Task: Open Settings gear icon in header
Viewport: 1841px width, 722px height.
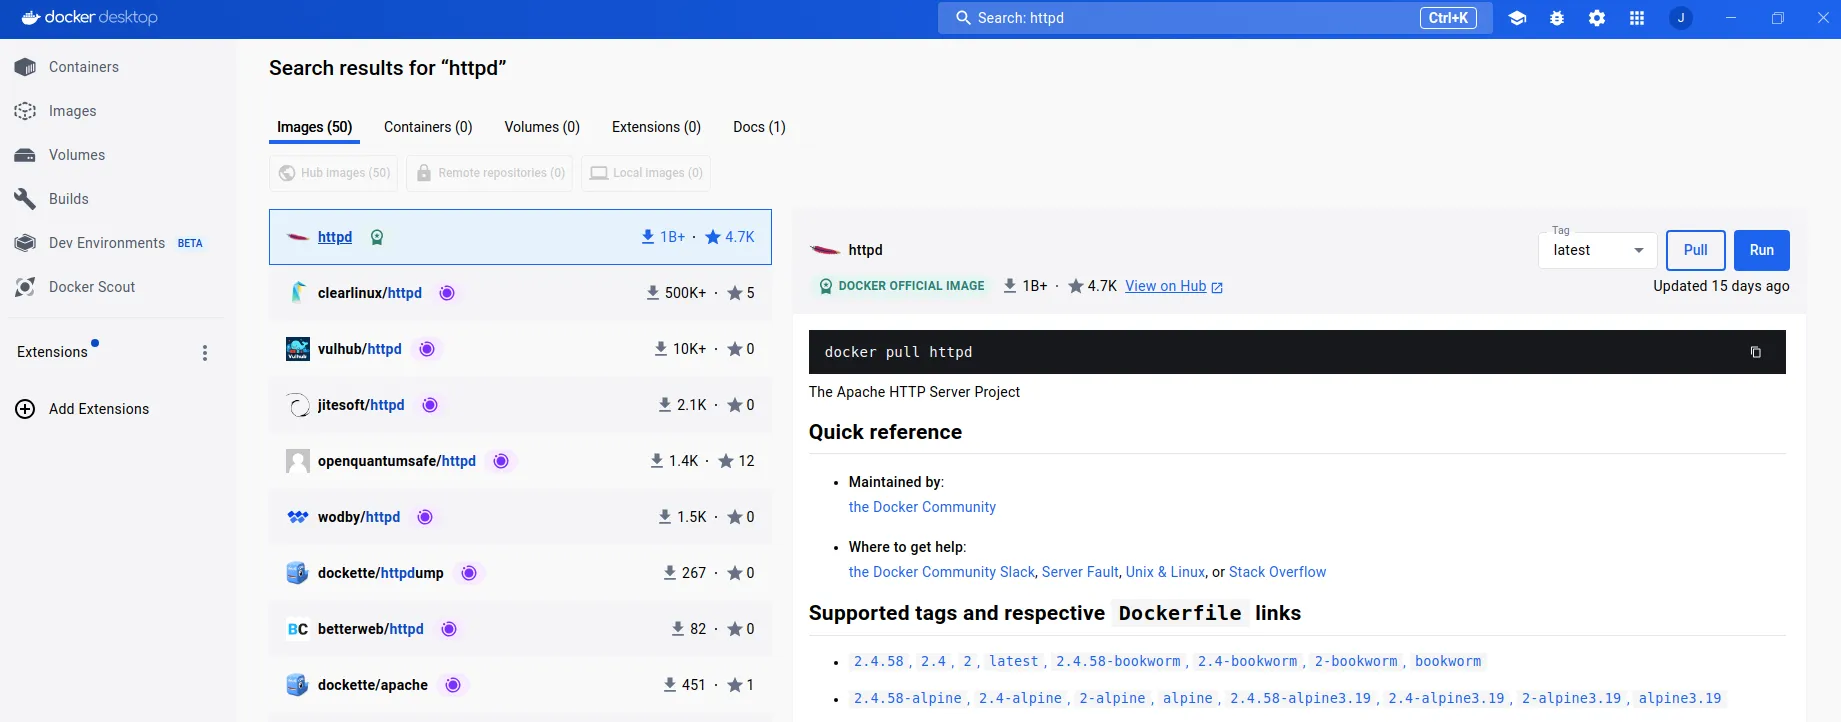Action: point(1597,18)
